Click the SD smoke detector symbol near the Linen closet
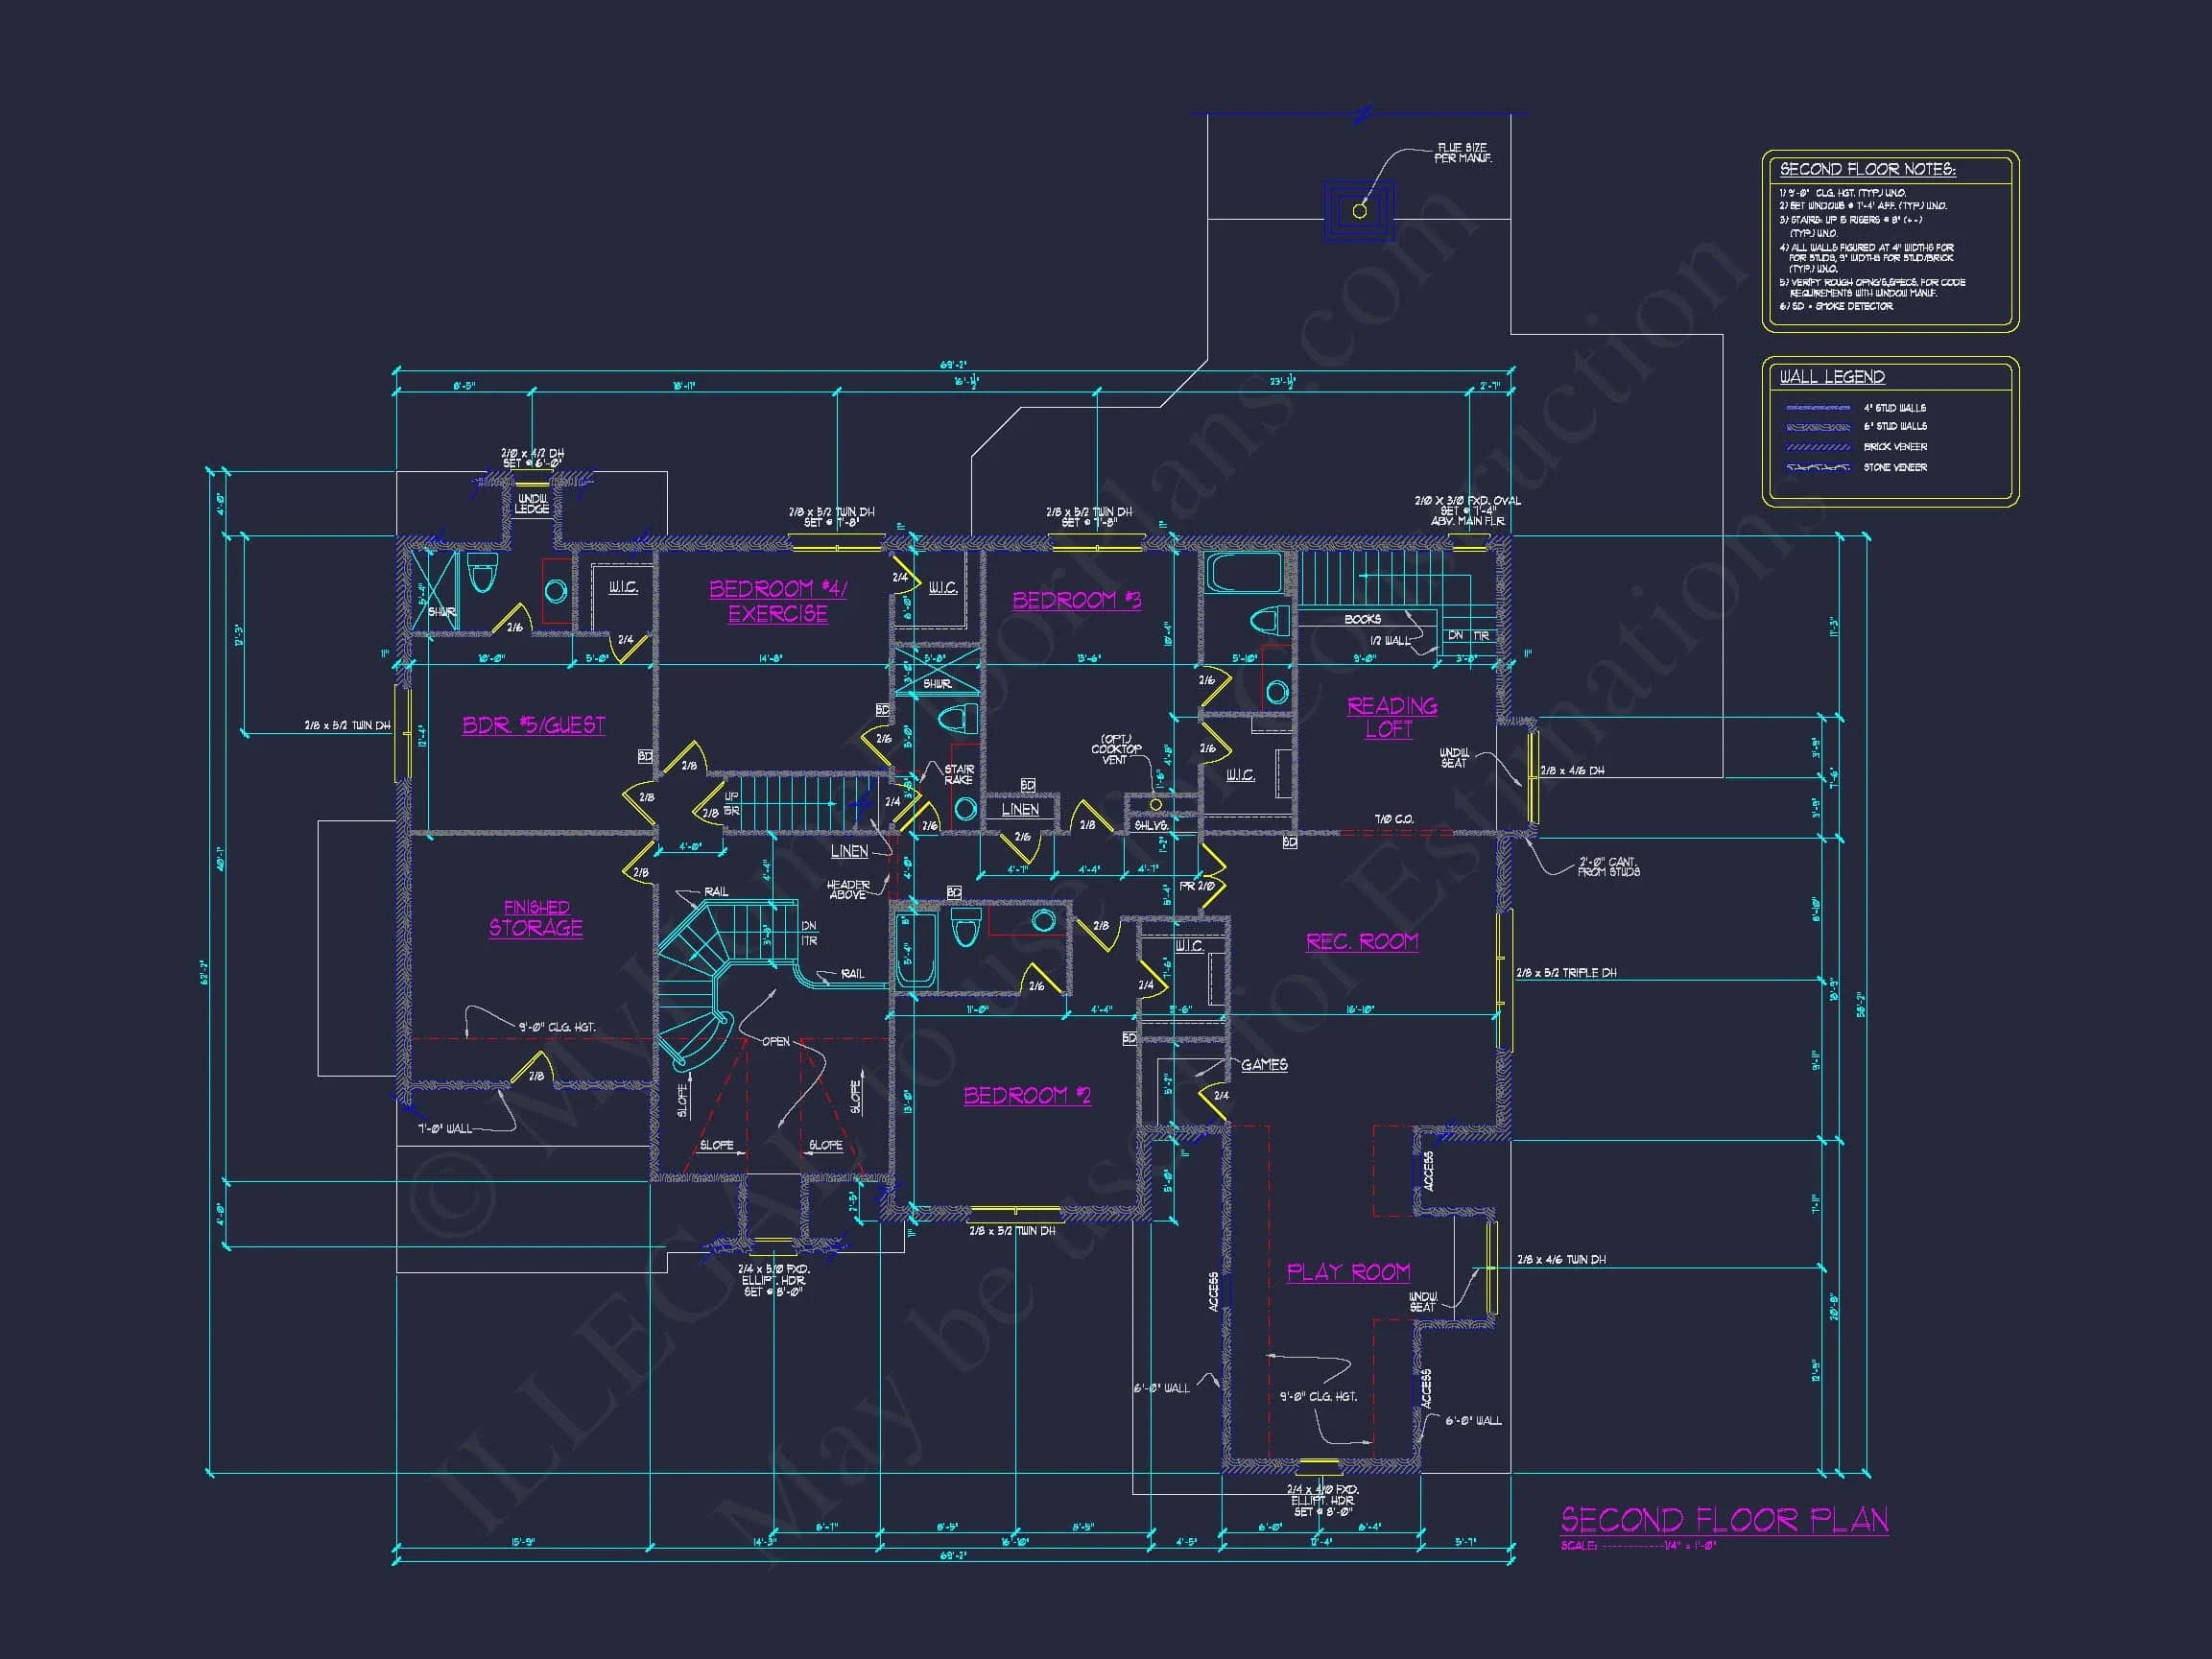The height and width of the screenshot is (1659, 2212). [x=1028, y=786]
